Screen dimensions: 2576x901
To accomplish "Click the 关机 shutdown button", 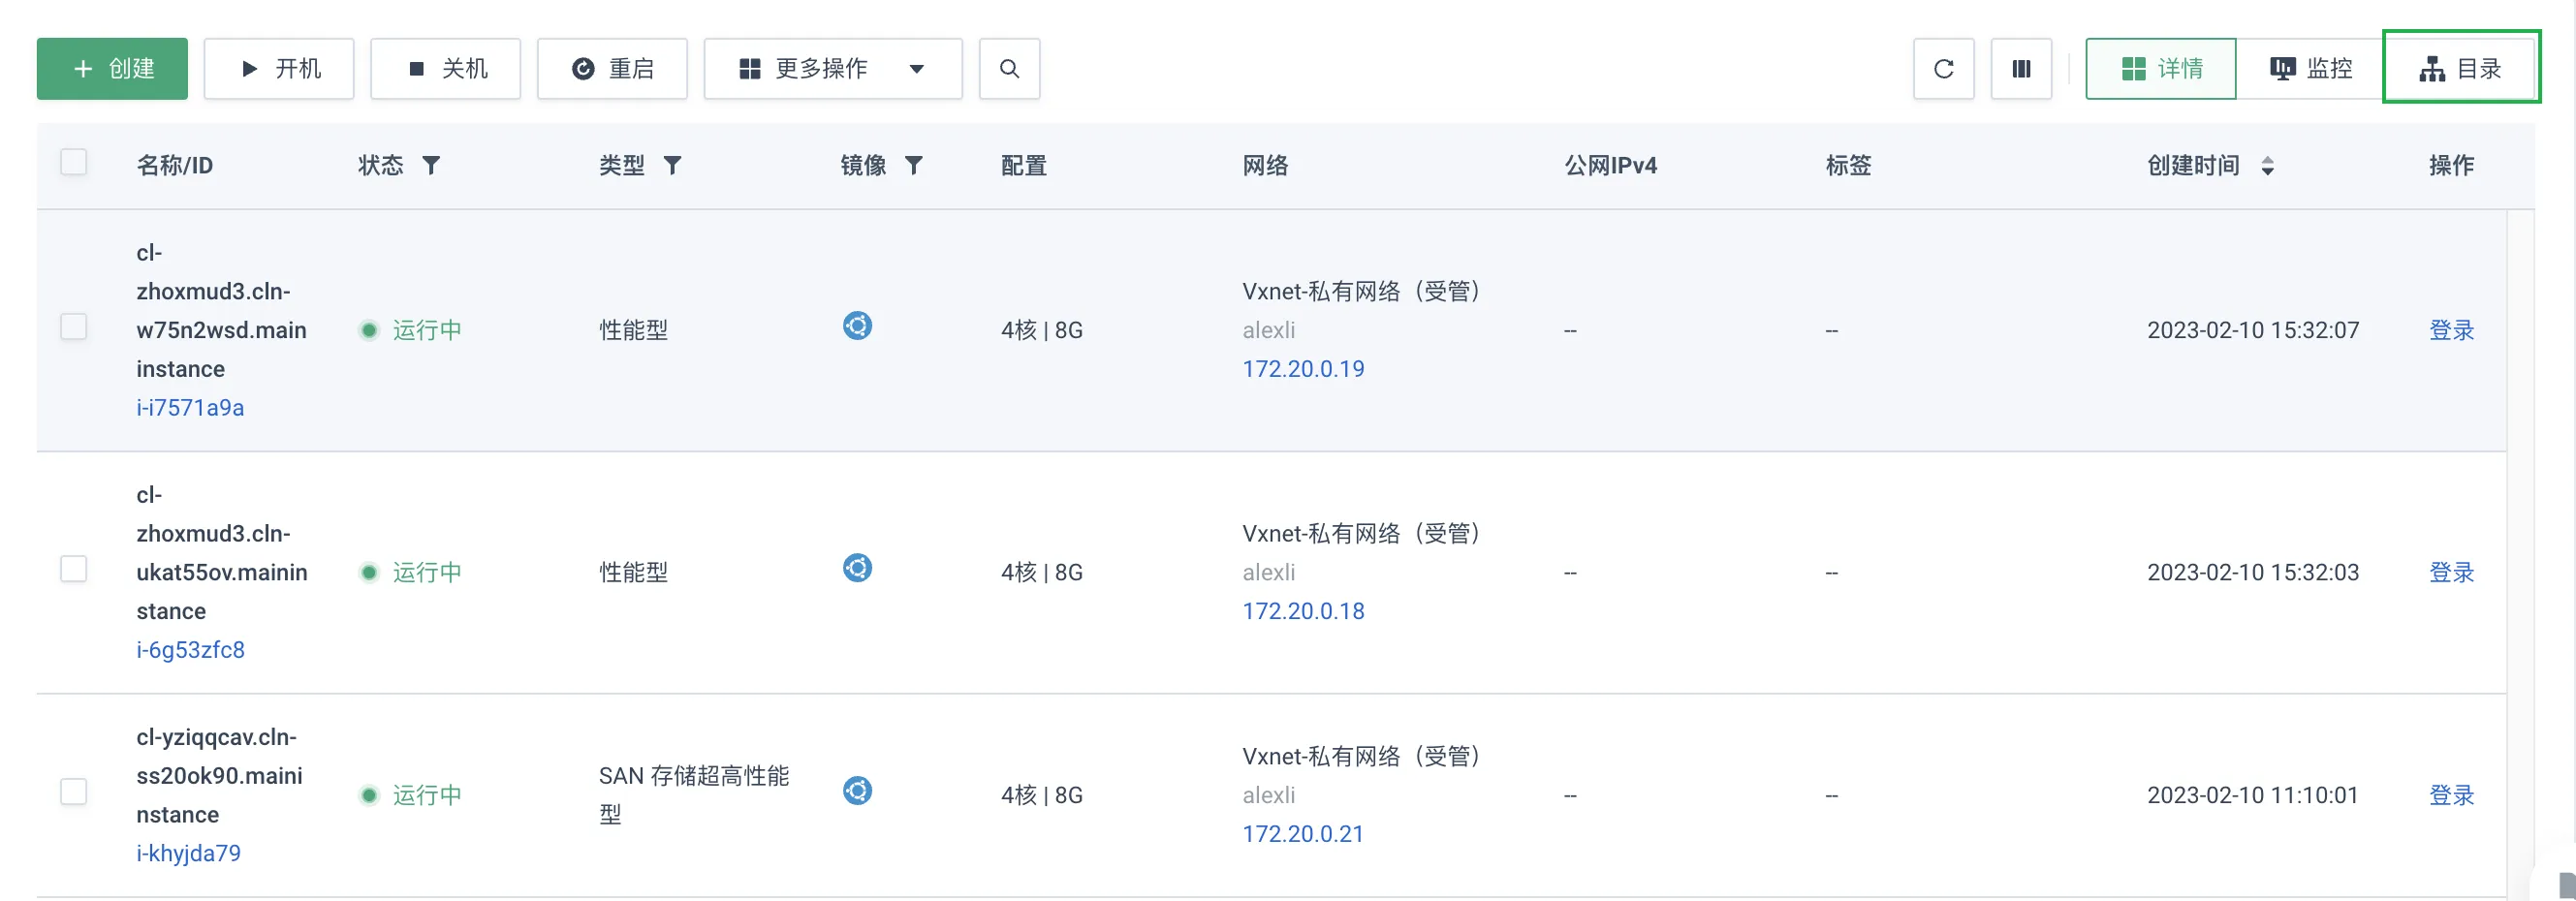I will coord(446,69).
